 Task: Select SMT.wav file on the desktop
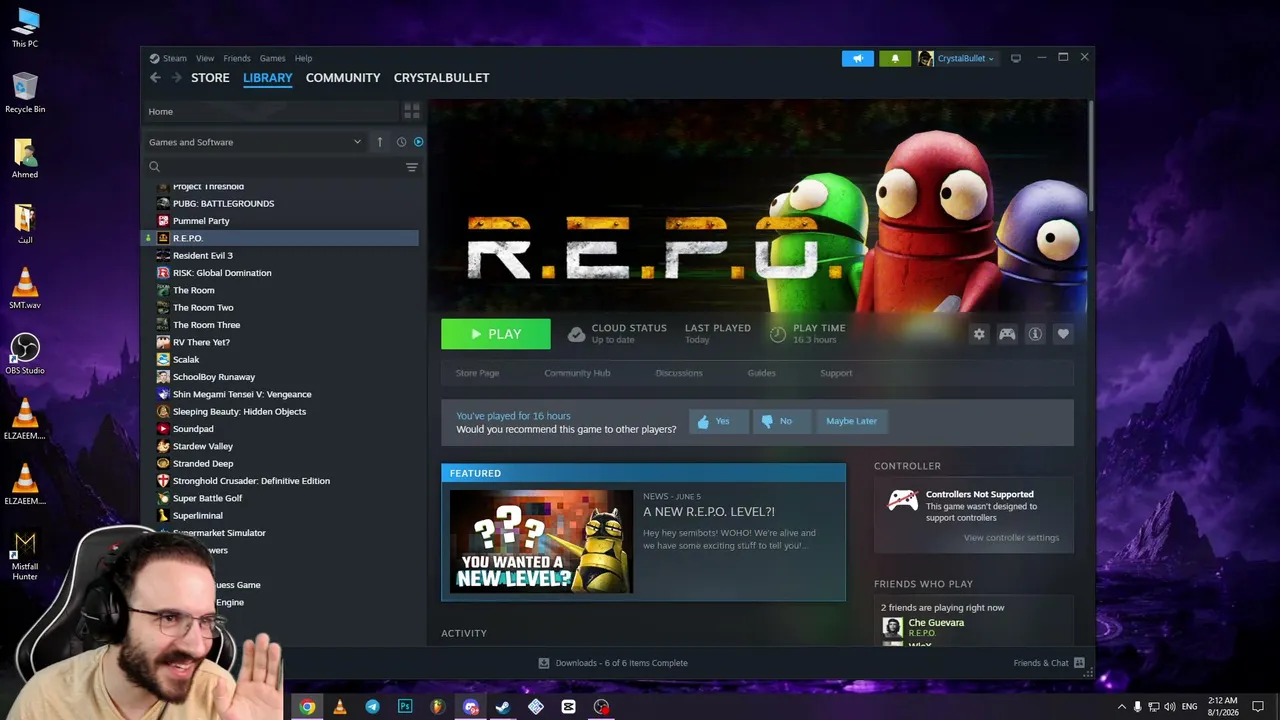[25, 289]
